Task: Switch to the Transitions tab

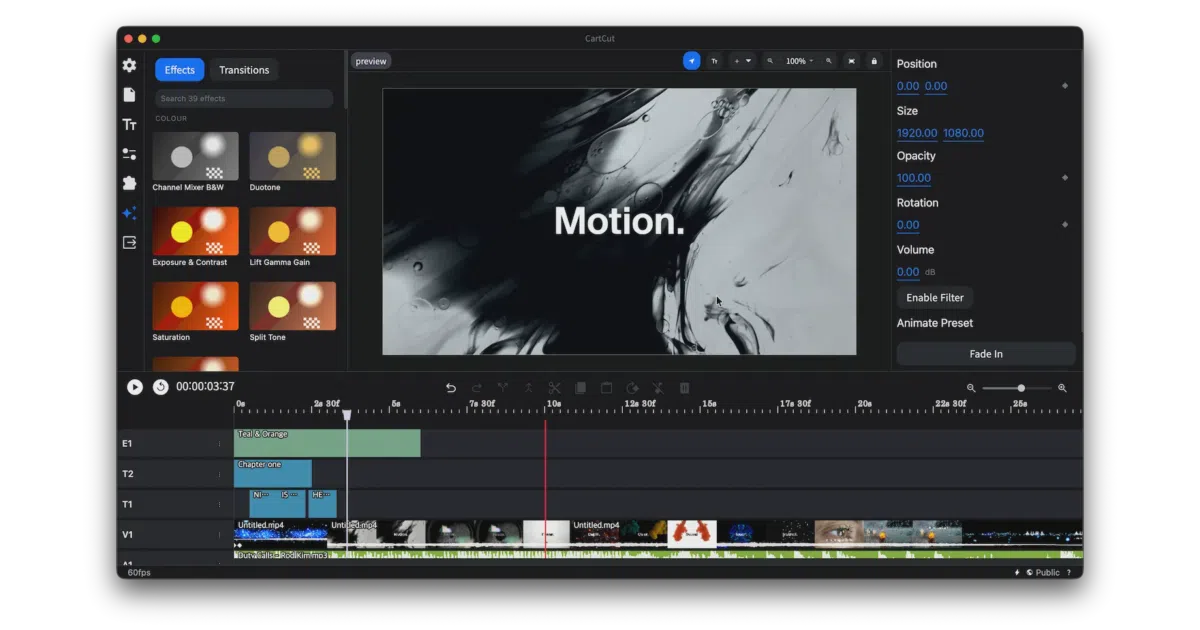Action: pos(244,70)
